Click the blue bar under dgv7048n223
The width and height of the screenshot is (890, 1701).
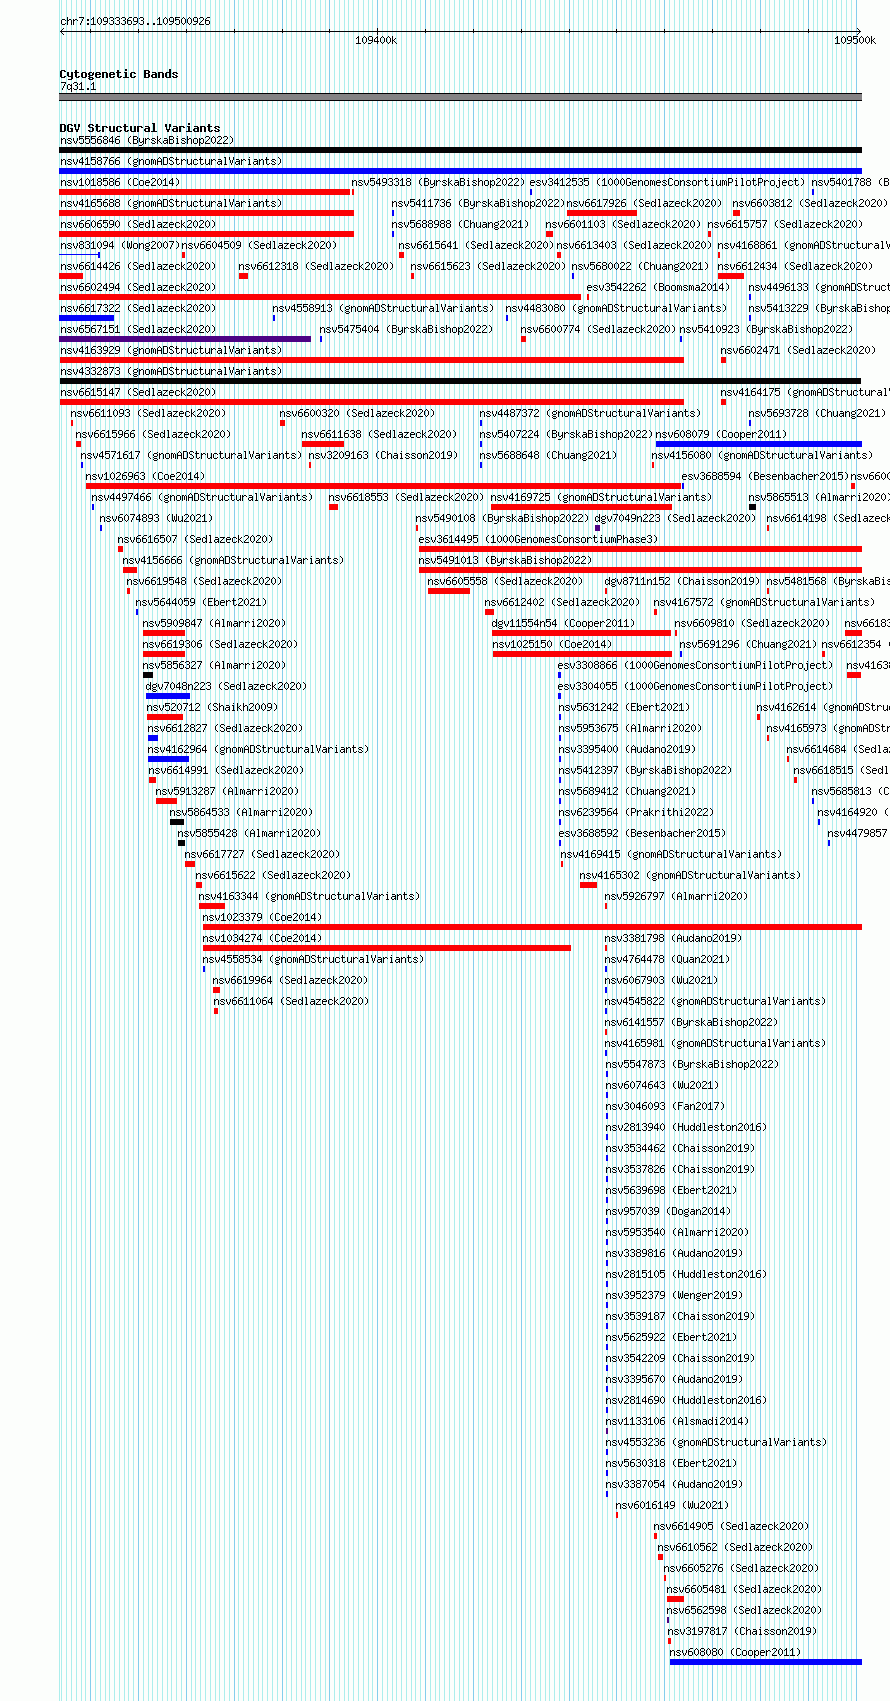pyautogui.click(x=168, y=696)
